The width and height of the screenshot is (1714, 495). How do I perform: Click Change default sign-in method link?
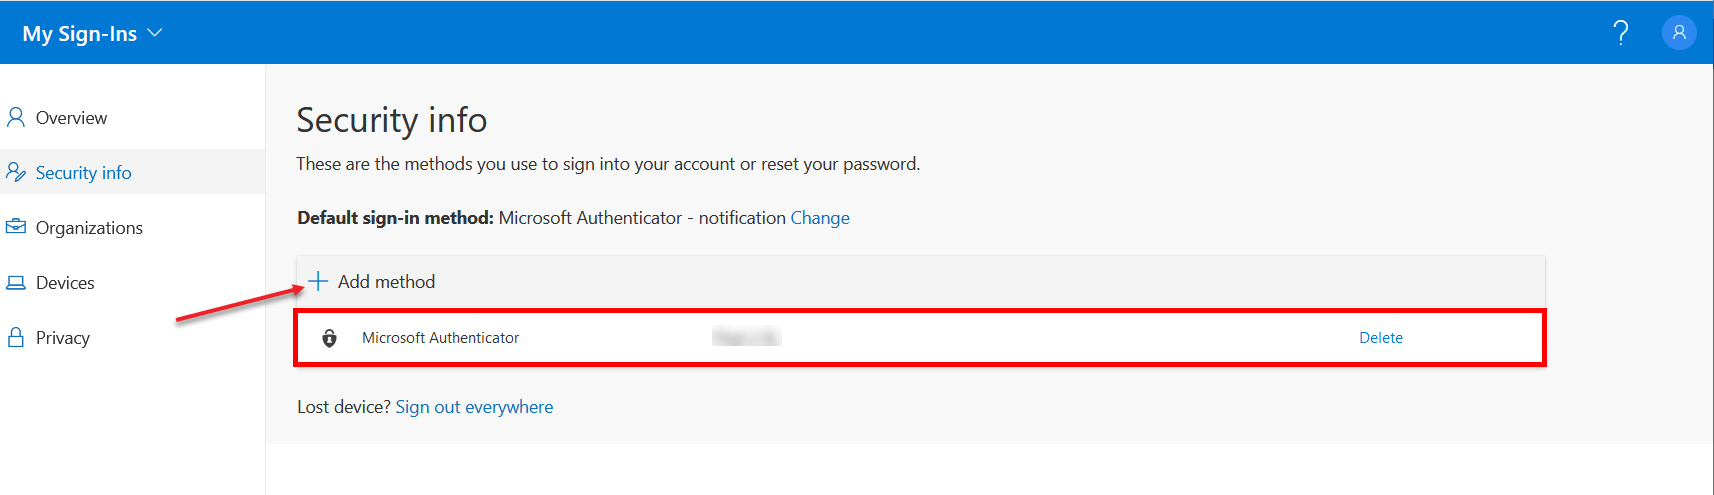(820, 218)
